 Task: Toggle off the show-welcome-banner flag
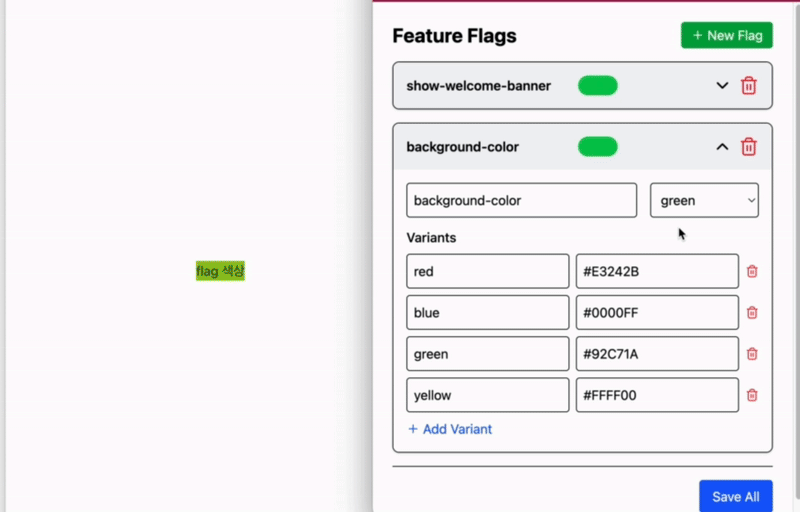pos(597,86)
